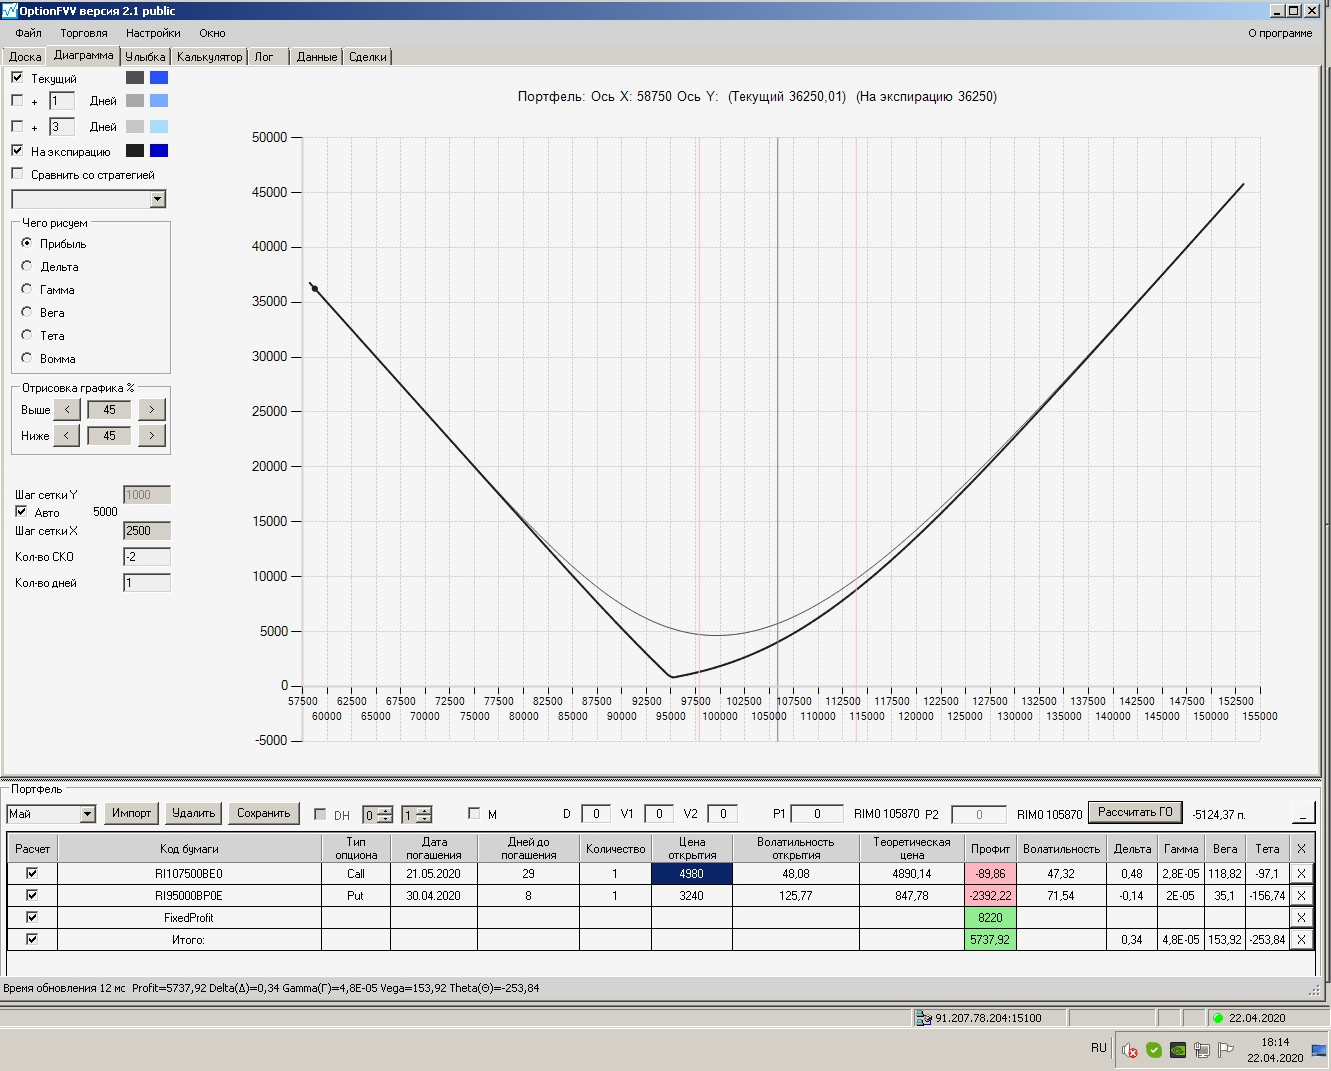Increment the DH spinner value
Image resolution: width=1331 pixels, height=1071 pixels.
coord(386,810)
